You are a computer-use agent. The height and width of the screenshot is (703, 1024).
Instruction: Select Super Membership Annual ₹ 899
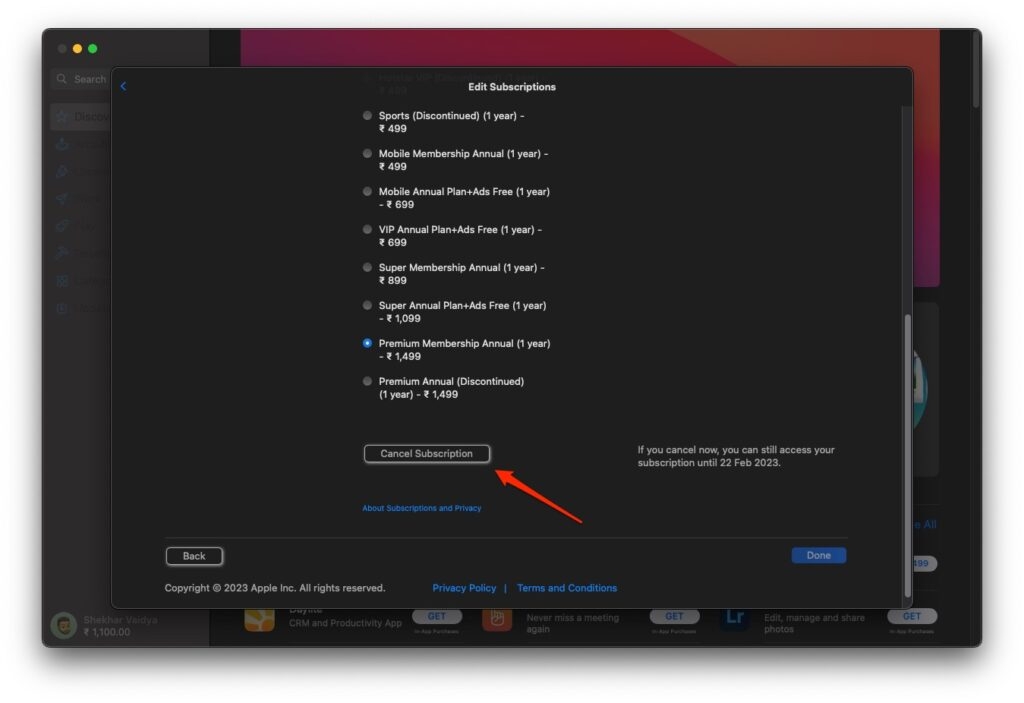(368, 267)
